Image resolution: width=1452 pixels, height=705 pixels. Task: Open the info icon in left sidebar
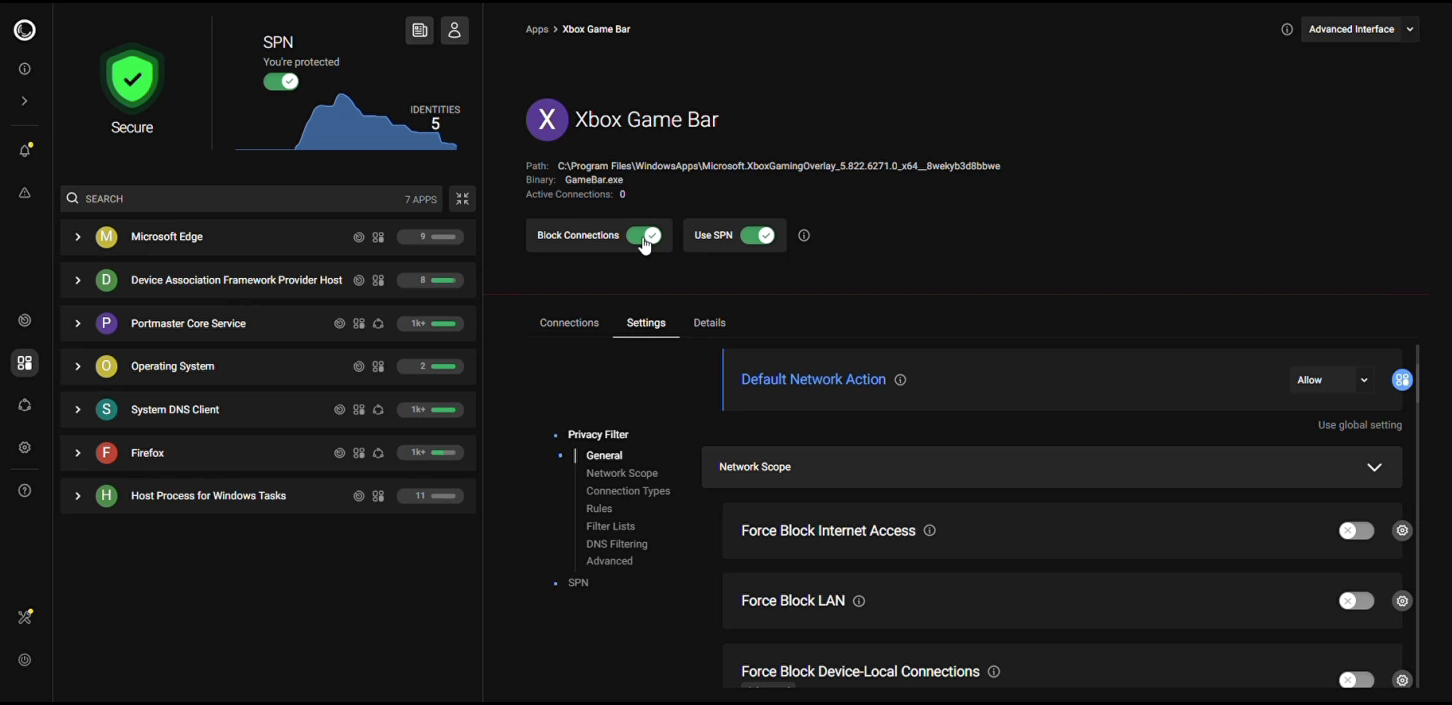point(25,69)
